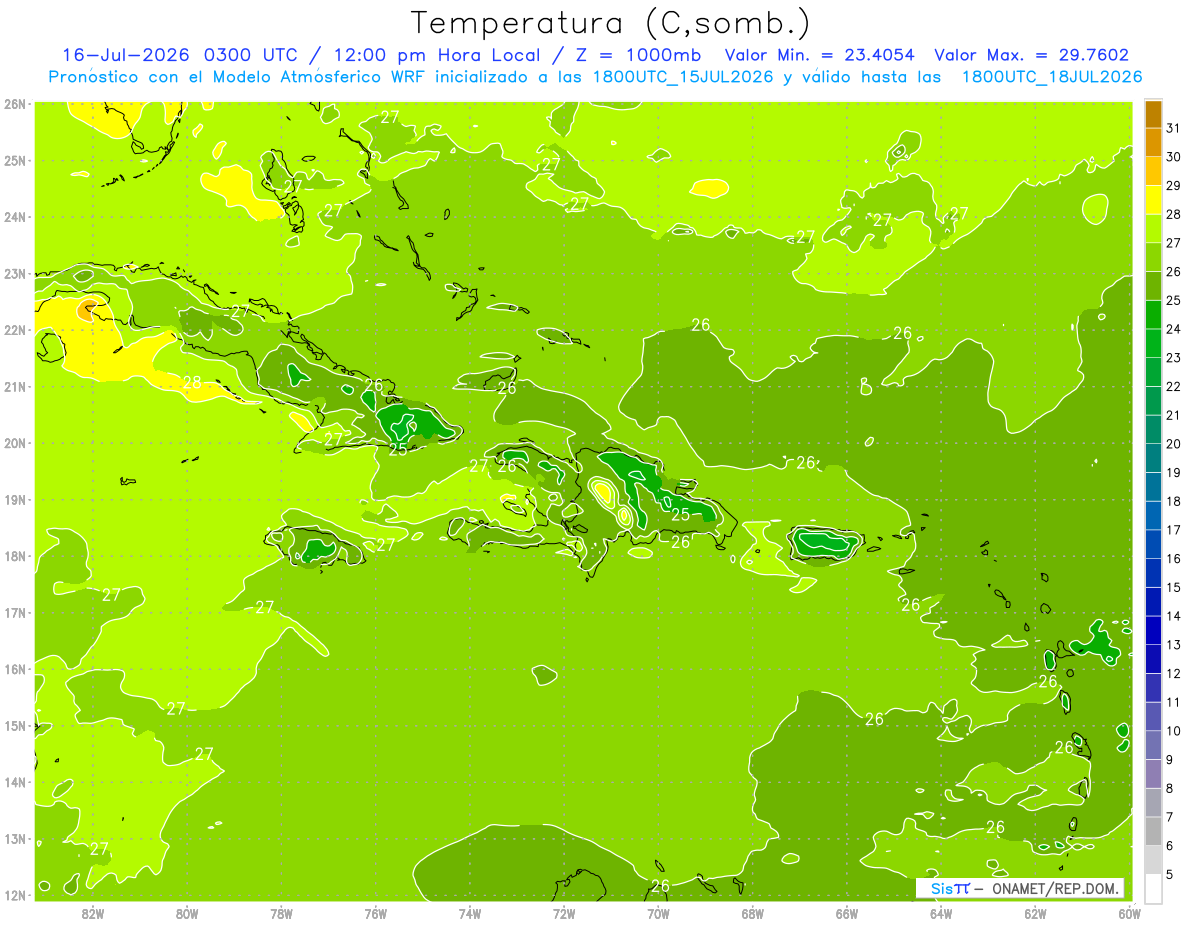This screenshot has height=927, width=1200.
Task: Click the colorbar scale label '20'
Action: (x=1174, y=443)
